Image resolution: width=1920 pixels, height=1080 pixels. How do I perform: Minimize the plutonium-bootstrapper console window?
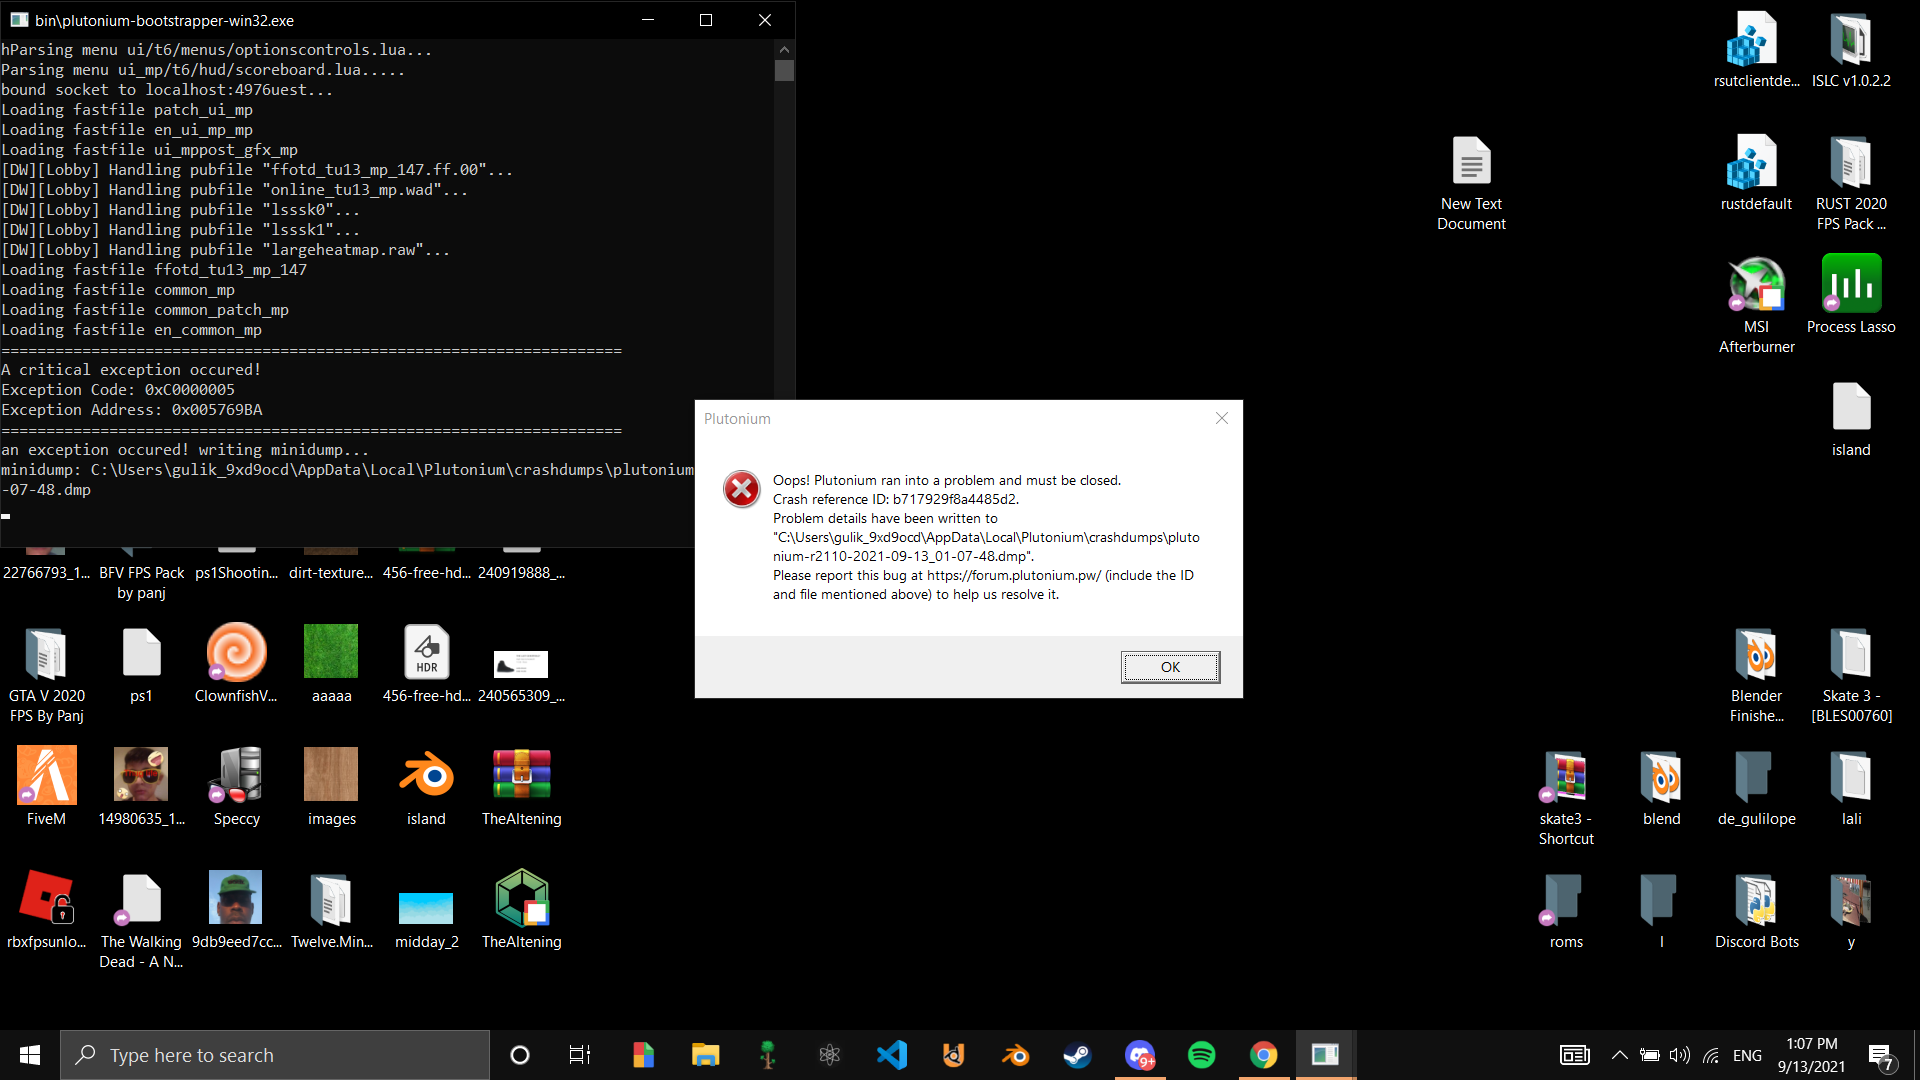tap(648, 20)
